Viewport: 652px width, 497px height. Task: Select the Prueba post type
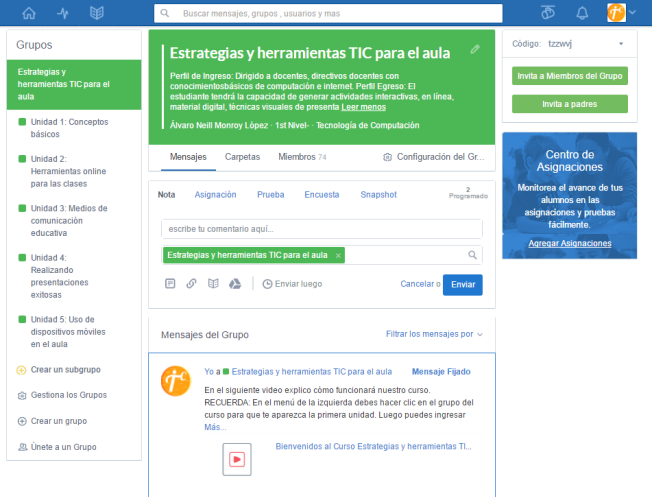(271, 195)
